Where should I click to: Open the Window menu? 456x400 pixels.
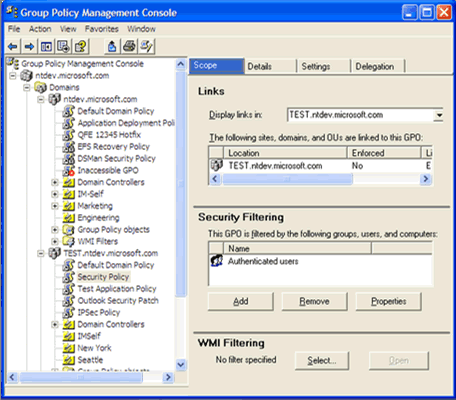point(141,29)
